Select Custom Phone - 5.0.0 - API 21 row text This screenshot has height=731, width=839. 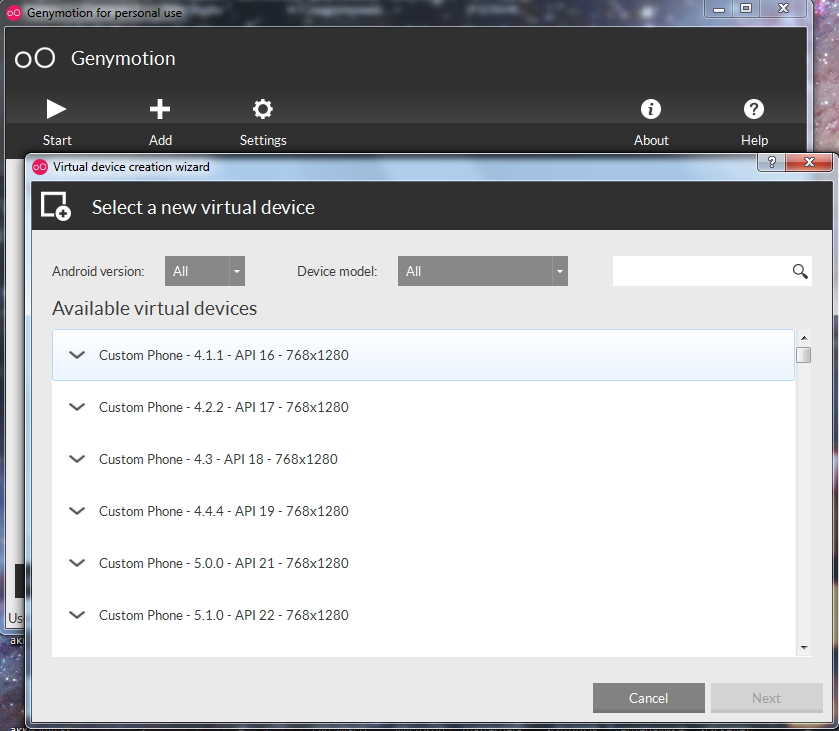coord(224,563)
